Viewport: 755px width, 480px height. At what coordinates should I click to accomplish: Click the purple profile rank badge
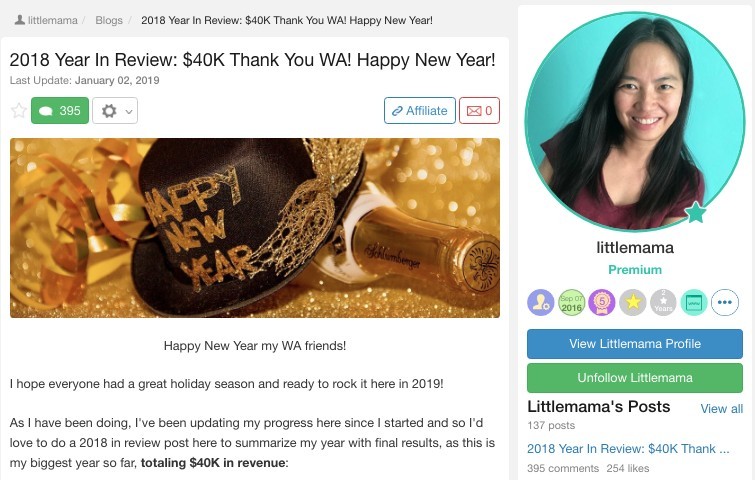pos(540,302)
